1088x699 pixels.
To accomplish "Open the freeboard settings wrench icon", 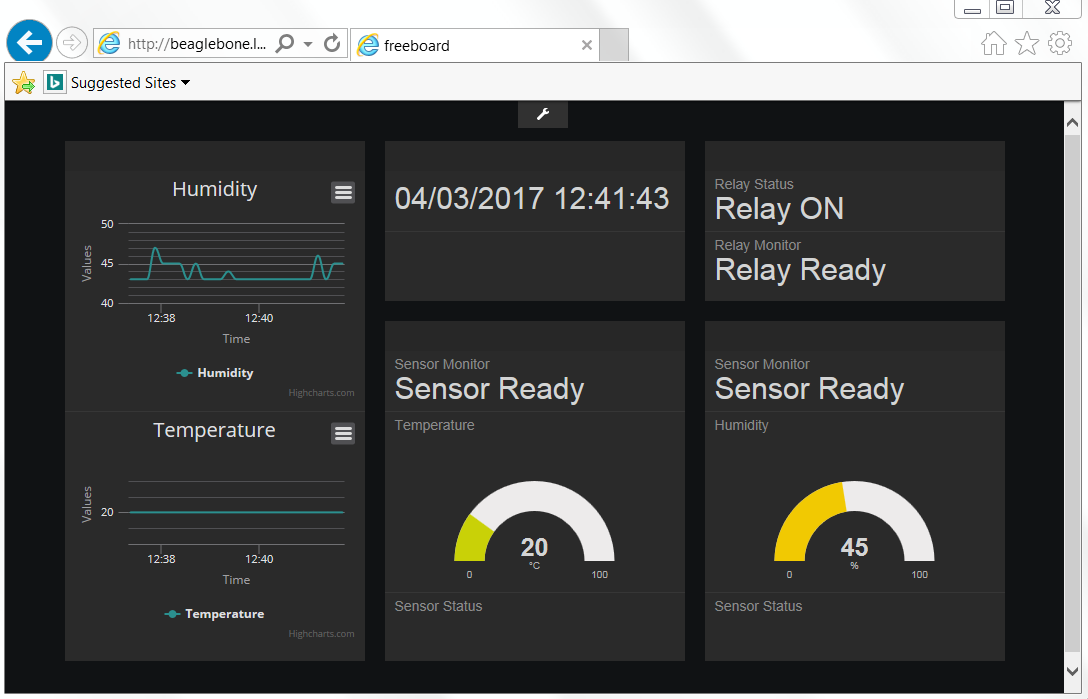I will (x=542, y=113).
